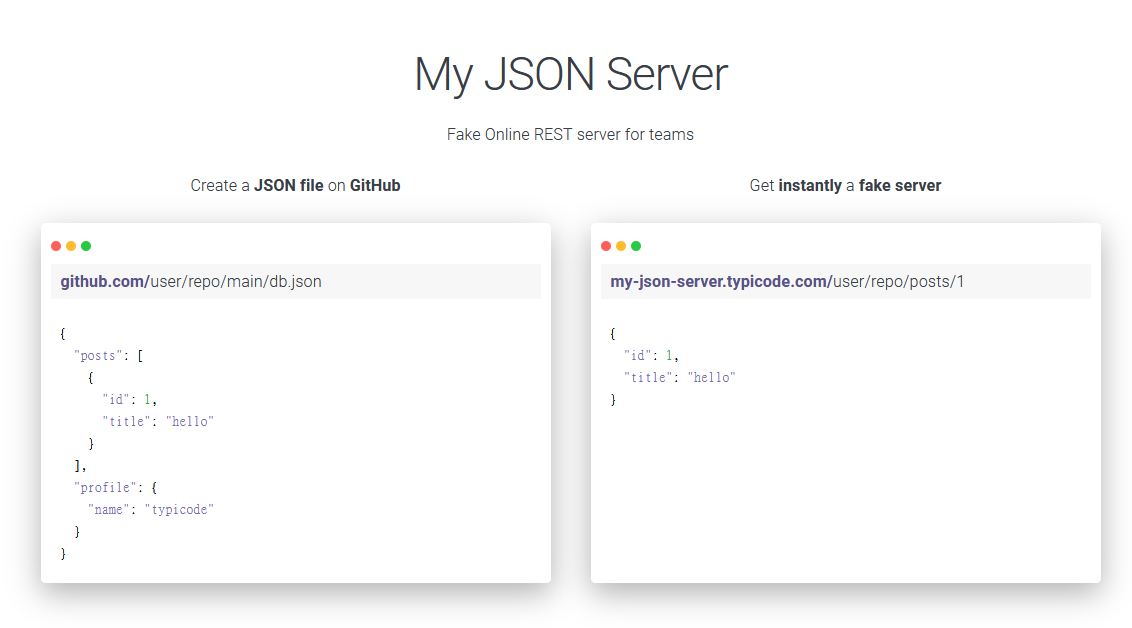Click the "My JSON Server" page title
The height and width of the screenshot is (628, 1132).
click(570, 74)
